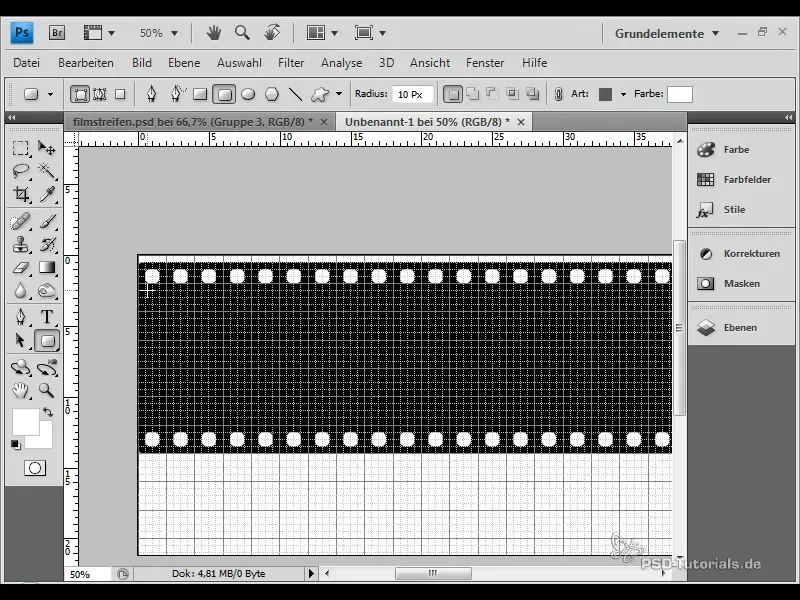Viewport: 800px width, 600px height.
Task: Open the Ebenen panel
Action: 741,328
